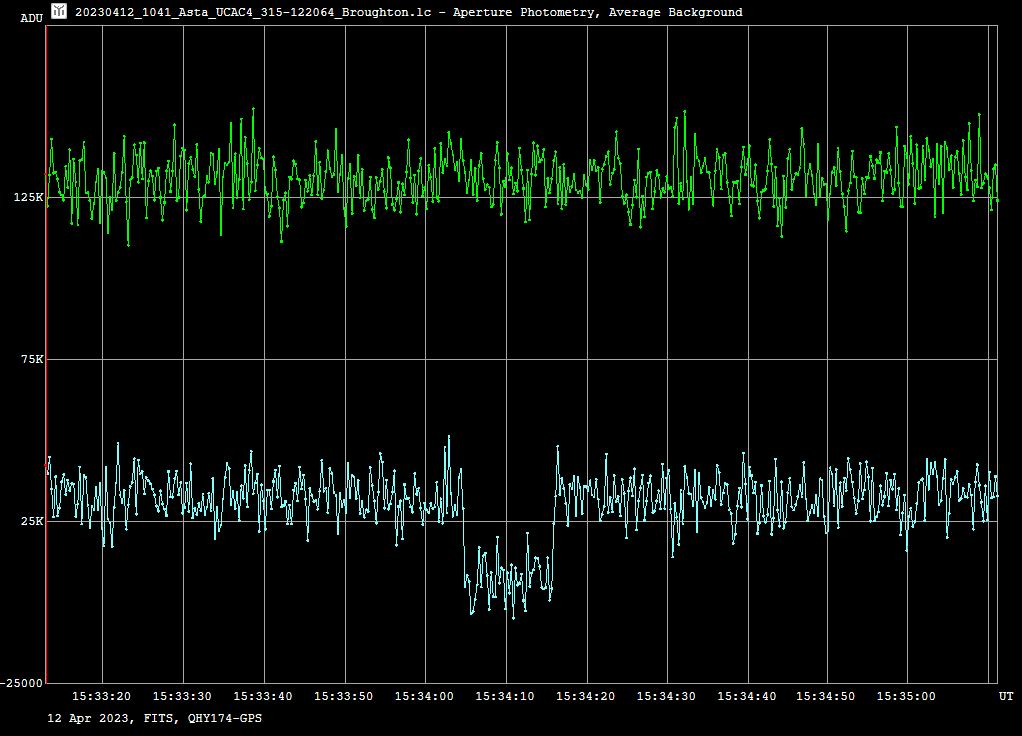The image size is (1022, 736).
Task: Click the 15:34:40 time label
Action: [x=747, y=696]
